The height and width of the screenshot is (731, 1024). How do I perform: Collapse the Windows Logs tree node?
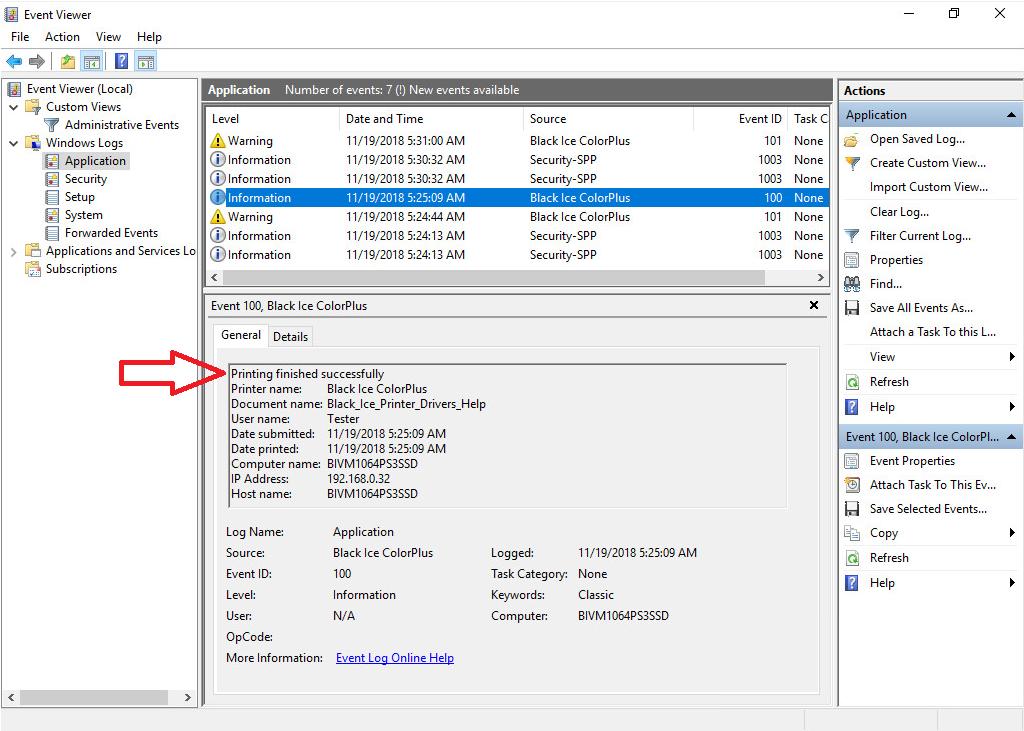coord(13,143)
